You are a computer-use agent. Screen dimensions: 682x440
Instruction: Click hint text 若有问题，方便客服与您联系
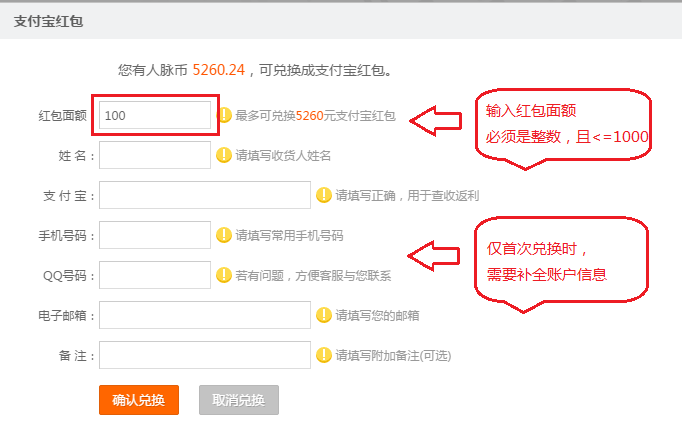pyautogui.click(x=313, y=276)
